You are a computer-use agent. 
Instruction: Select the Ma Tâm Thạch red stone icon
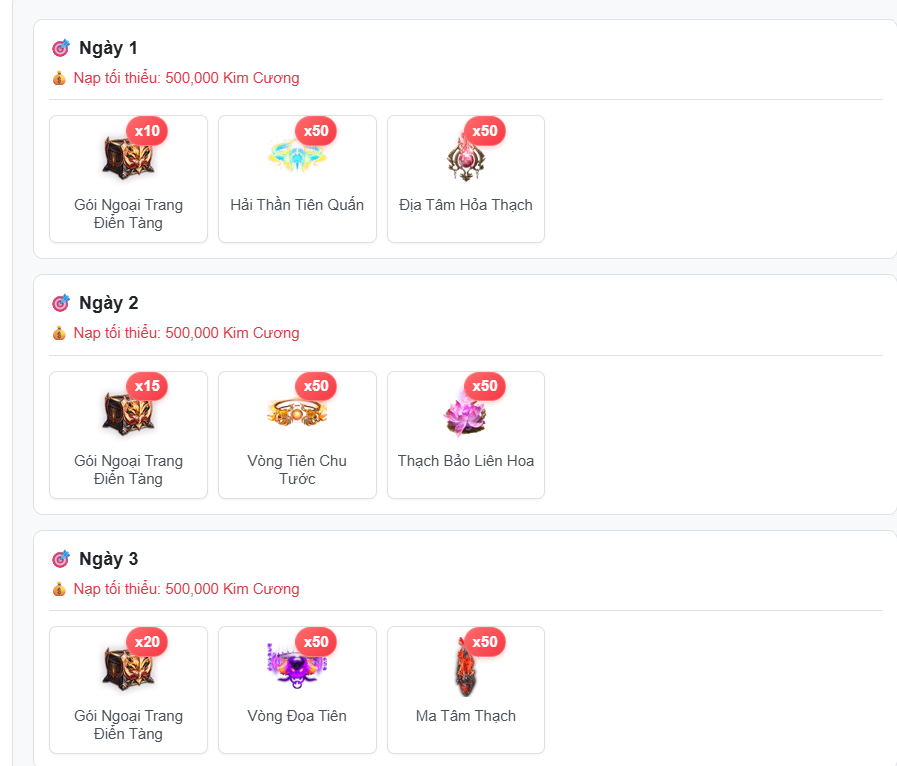click(x=466, y=667)
